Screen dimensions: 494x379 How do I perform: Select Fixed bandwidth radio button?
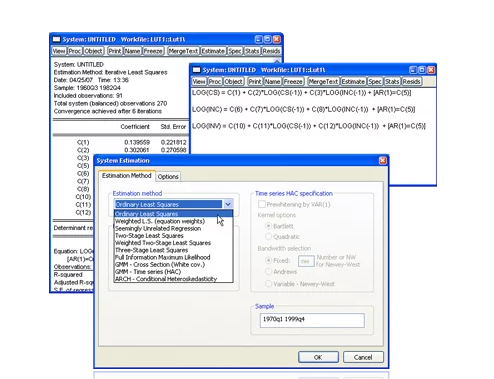point(268,260)
